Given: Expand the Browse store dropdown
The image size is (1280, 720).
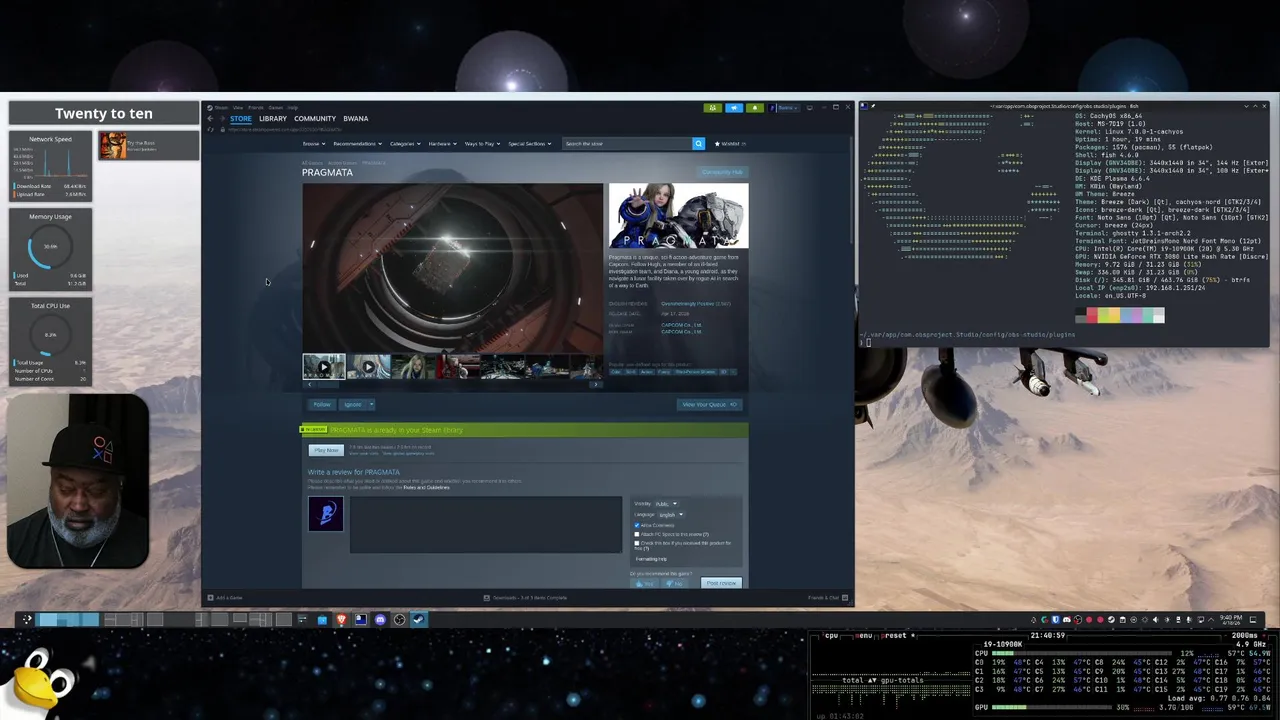Looking at the screenshot, I should coord(313,143).
